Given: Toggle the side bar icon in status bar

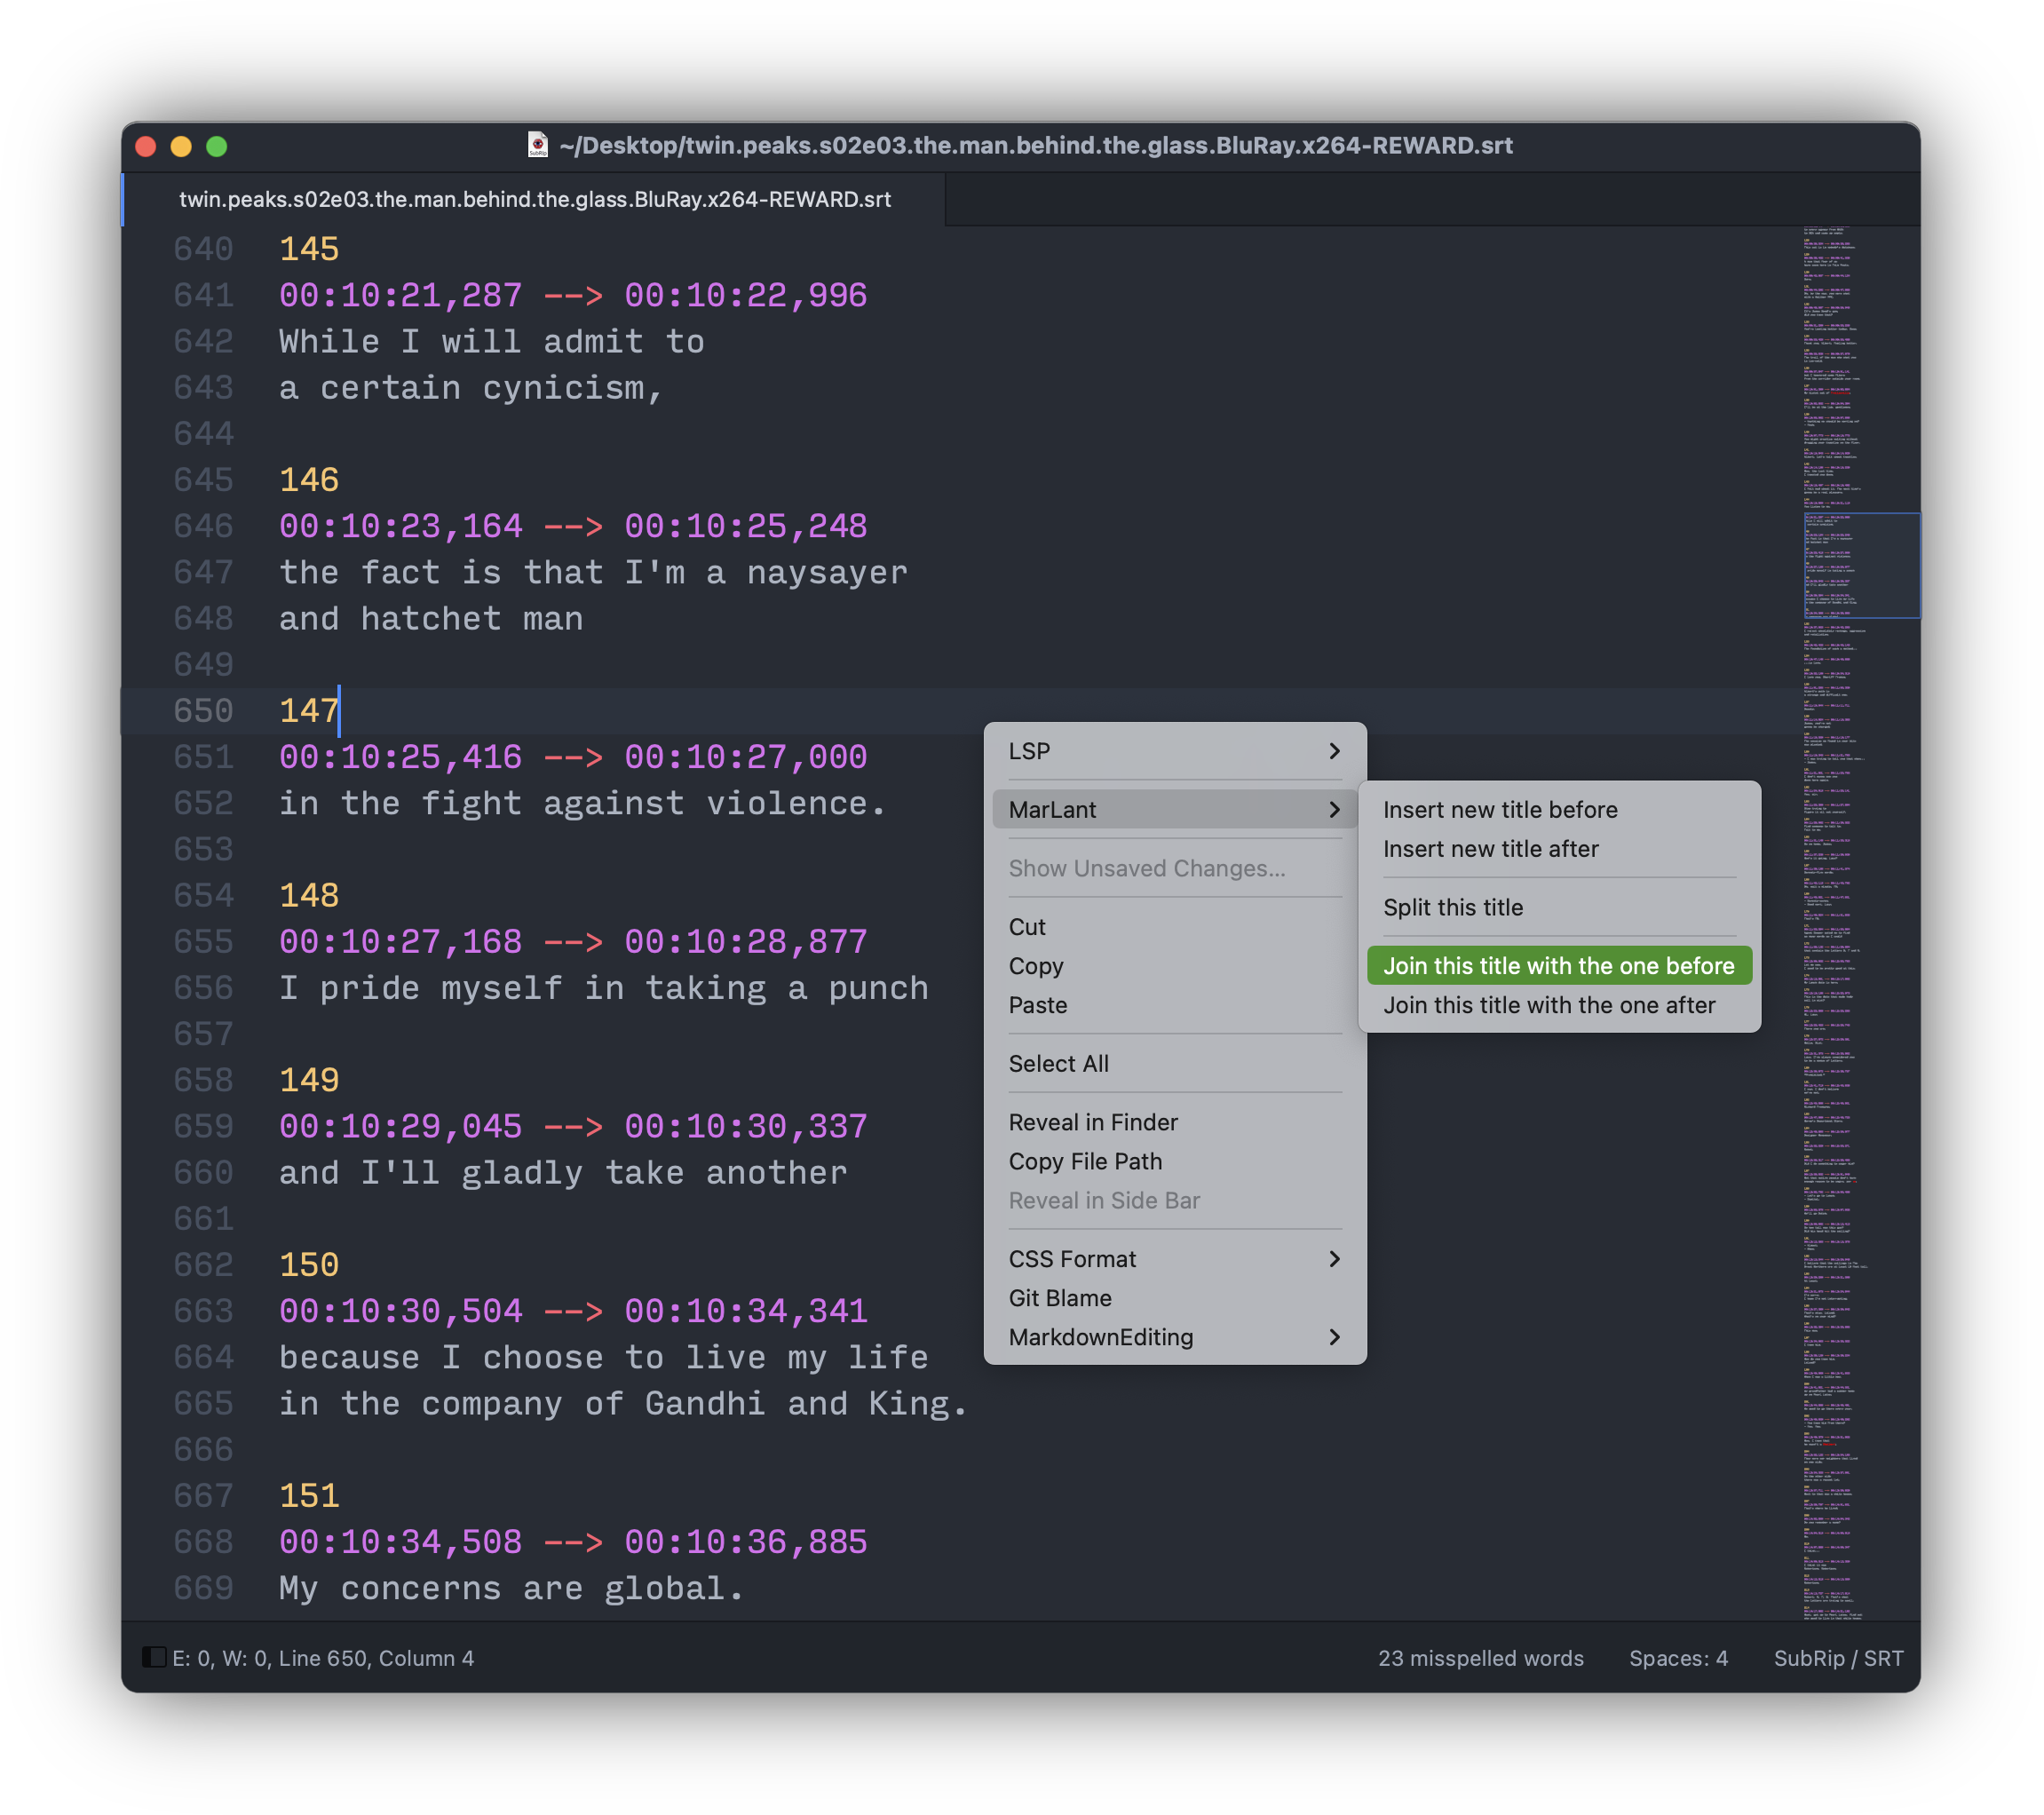Looking at the screenshot, I should (x=154, y=1657).
